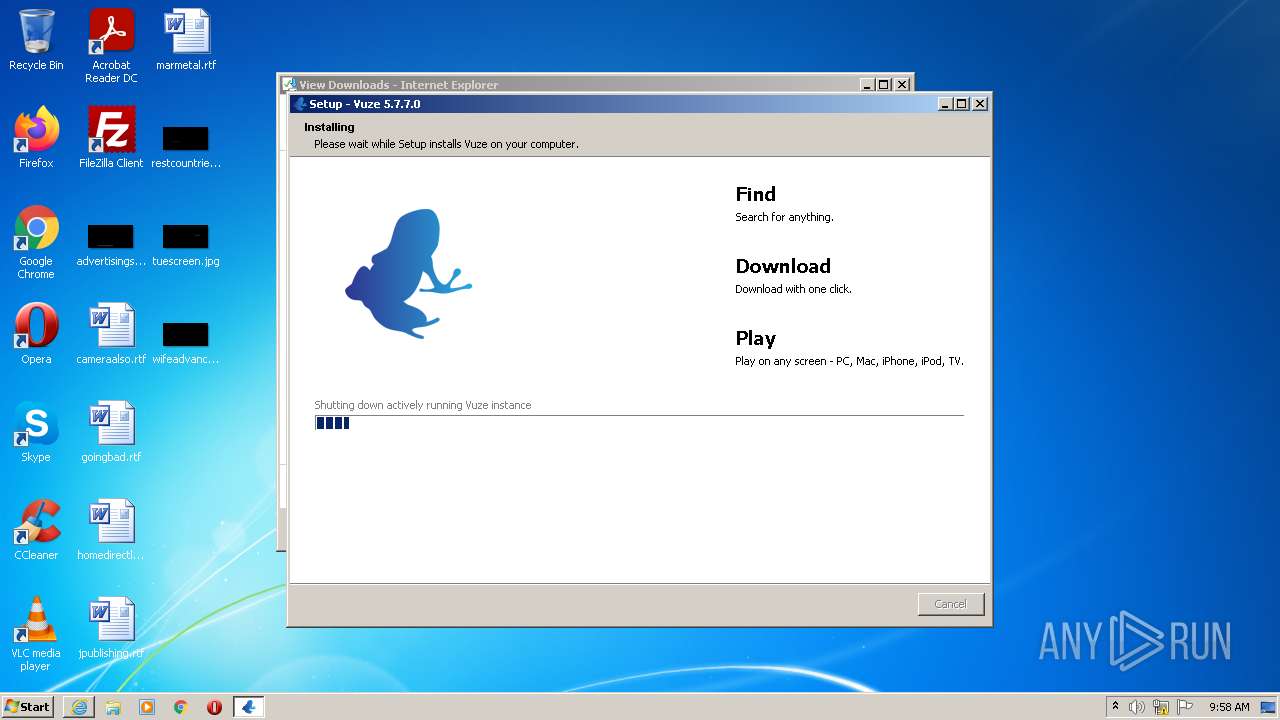Maximize the View Downloads window
The width and height of the screenshot is (1280, 720).
[x=884, y=85]
